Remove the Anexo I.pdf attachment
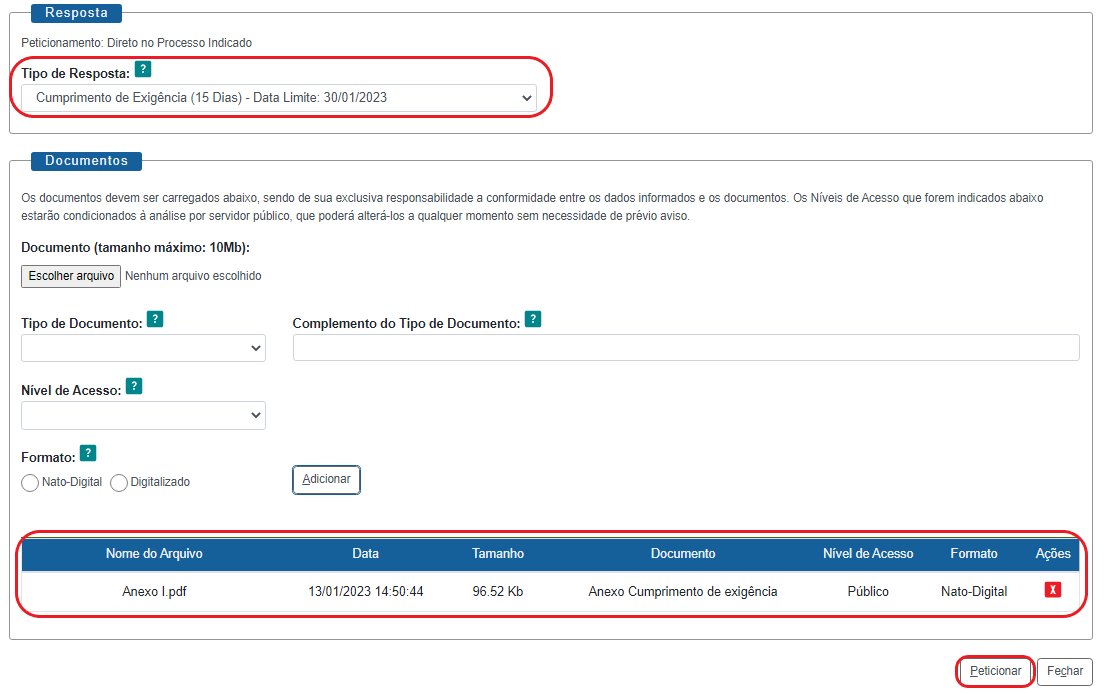 1052,590
